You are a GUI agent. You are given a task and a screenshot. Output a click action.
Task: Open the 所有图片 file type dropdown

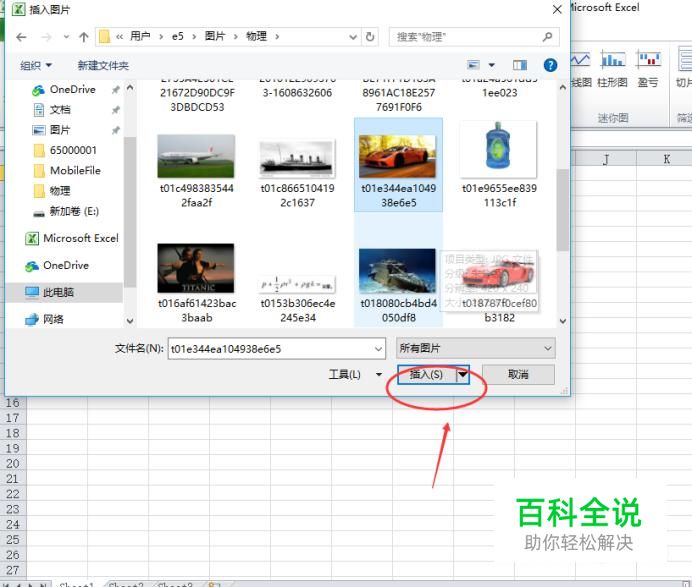point(476,349)
